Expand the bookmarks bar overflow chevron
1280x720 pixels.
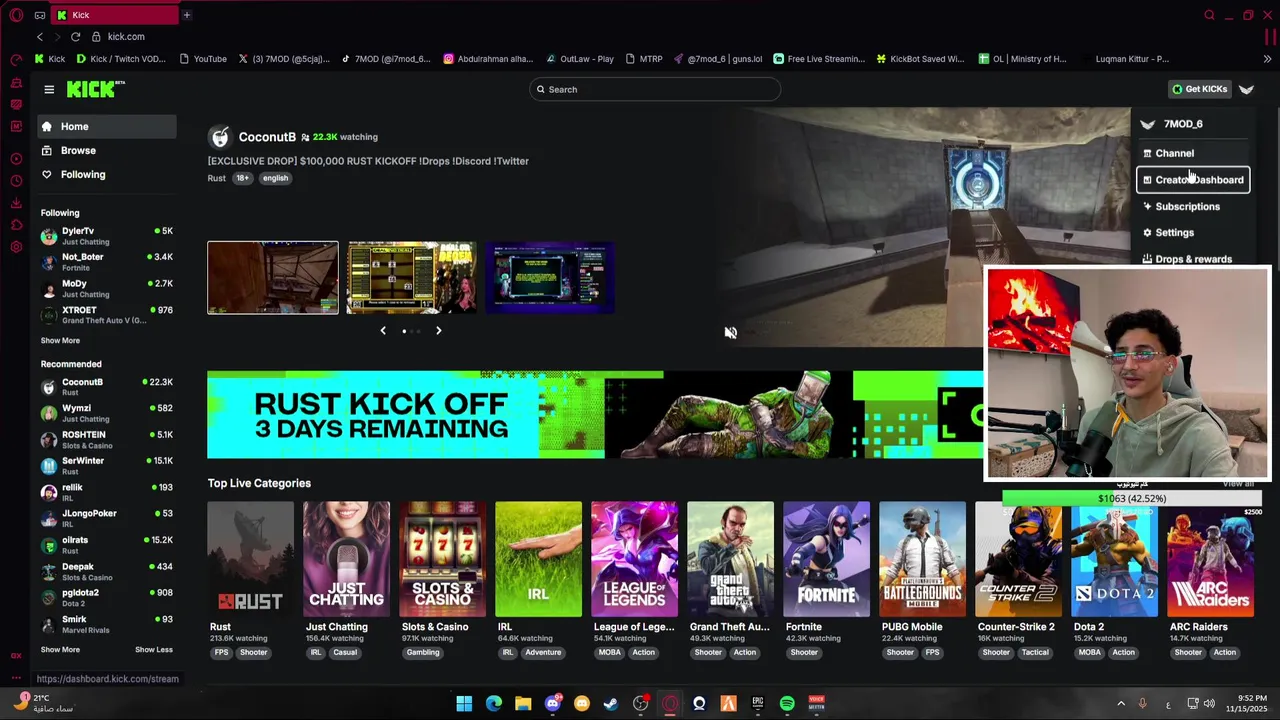tap(1267, 59)
